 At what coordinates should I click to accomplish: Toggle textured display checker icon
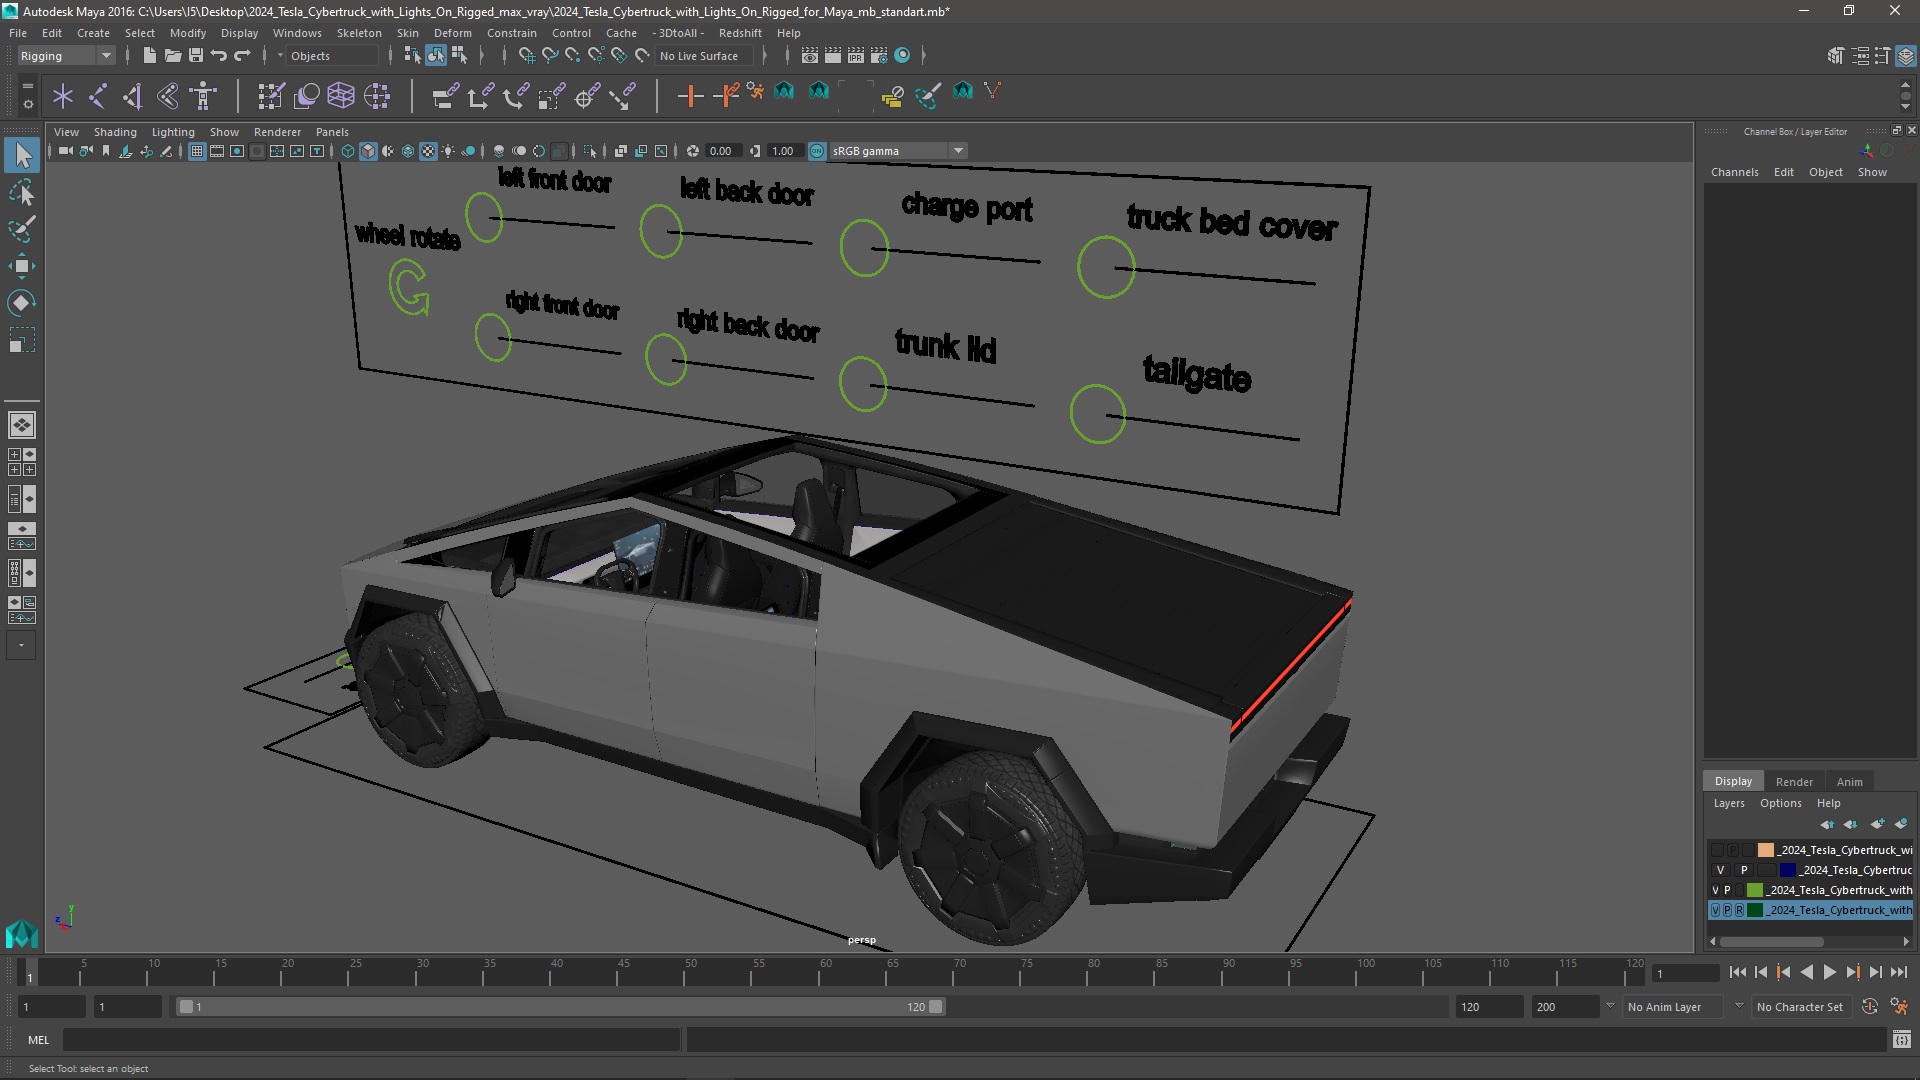[428, 151]
